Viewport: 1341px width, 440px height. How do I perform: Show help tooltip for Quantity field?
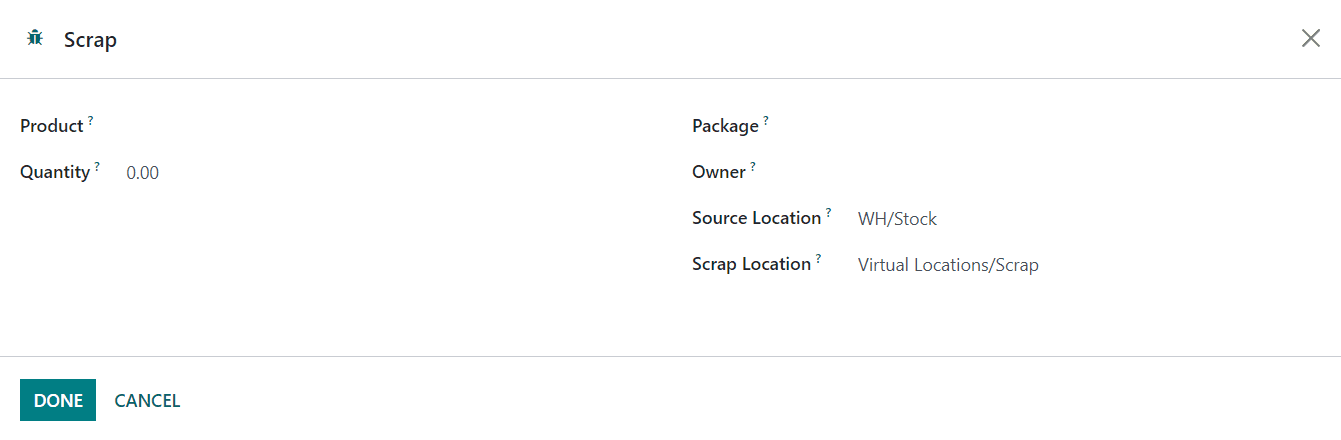pyautogui.click(x=97, y=166)
